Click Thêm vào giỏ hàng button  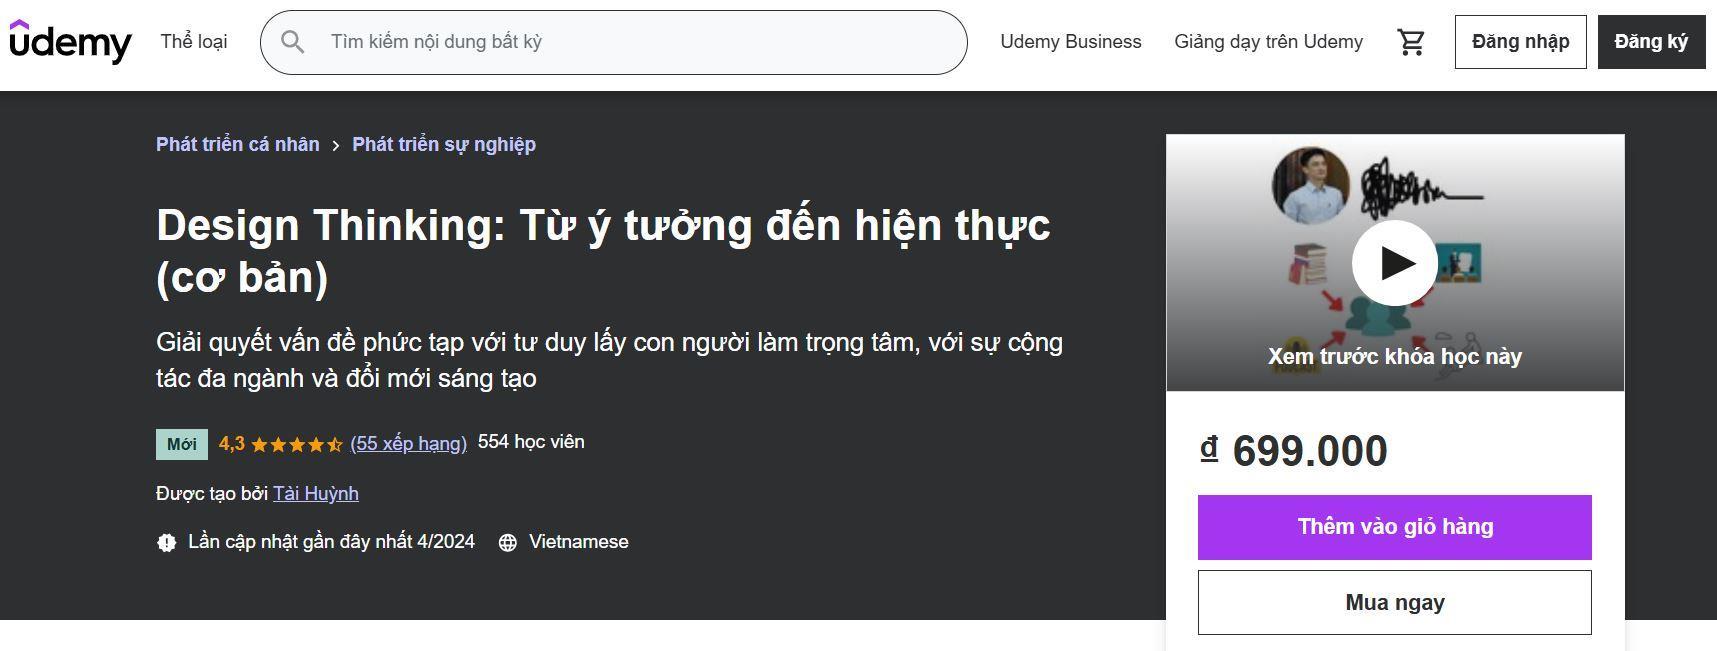click(x=1395, y=527)
